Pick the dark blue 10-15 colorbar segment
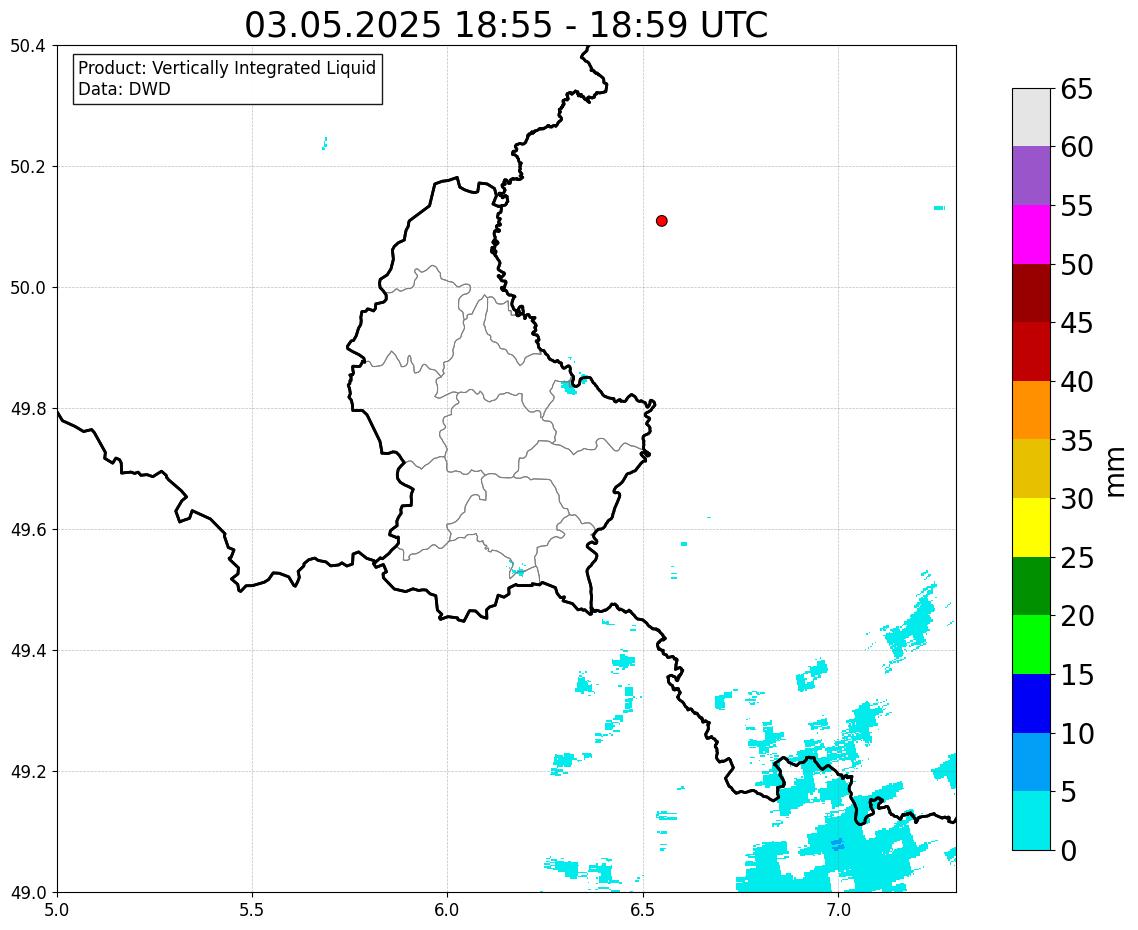1138x930 pixels. 1031,703
